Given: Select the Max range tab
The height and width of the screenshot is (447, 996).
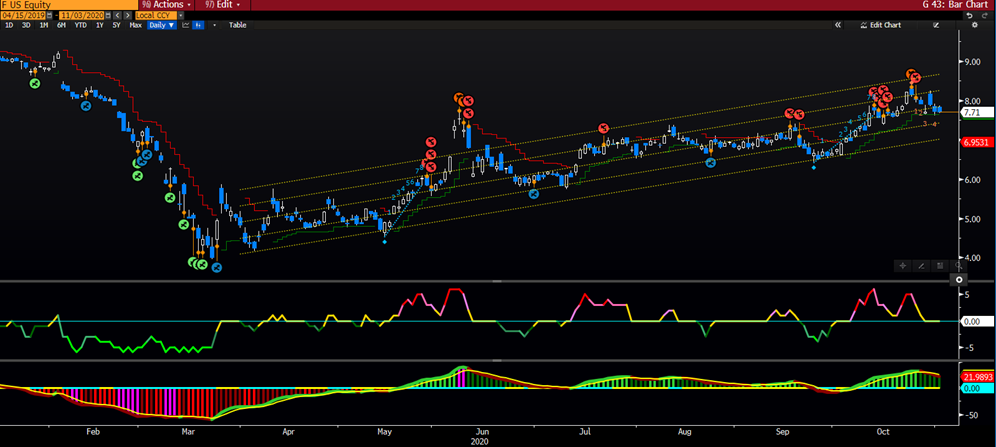Looking at the screenshot, I should point(135,25).
